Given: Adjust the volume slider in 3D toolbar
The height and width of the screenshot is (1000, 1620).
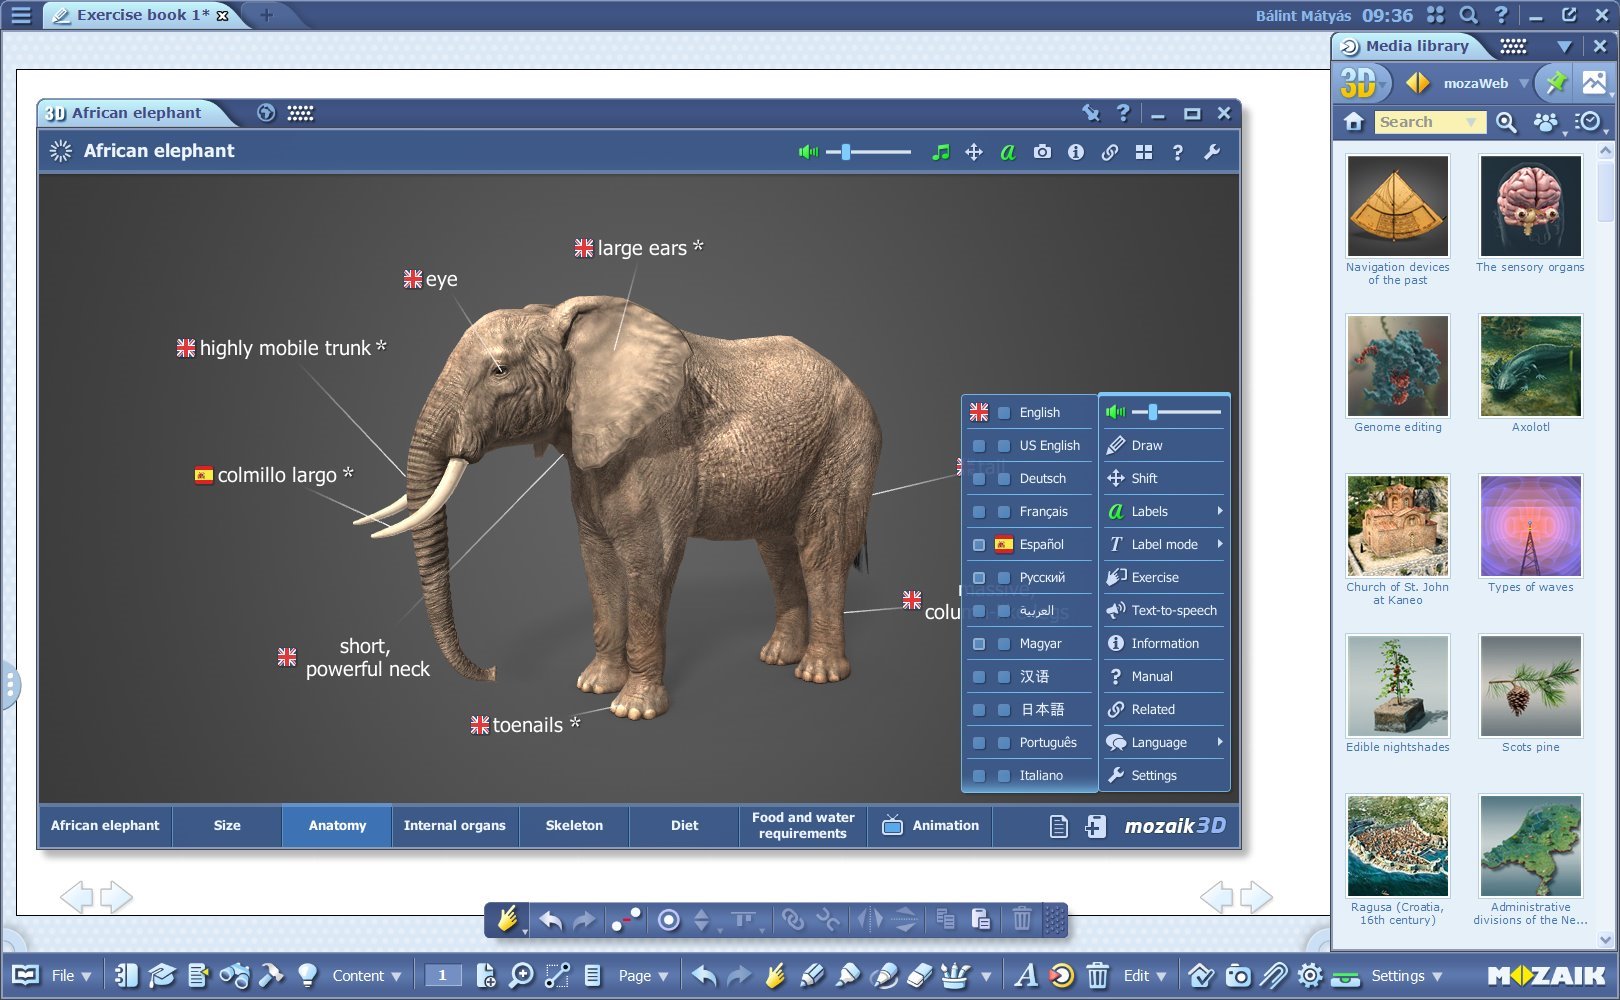Looking at the screenshot, I should tap(847, 152).
